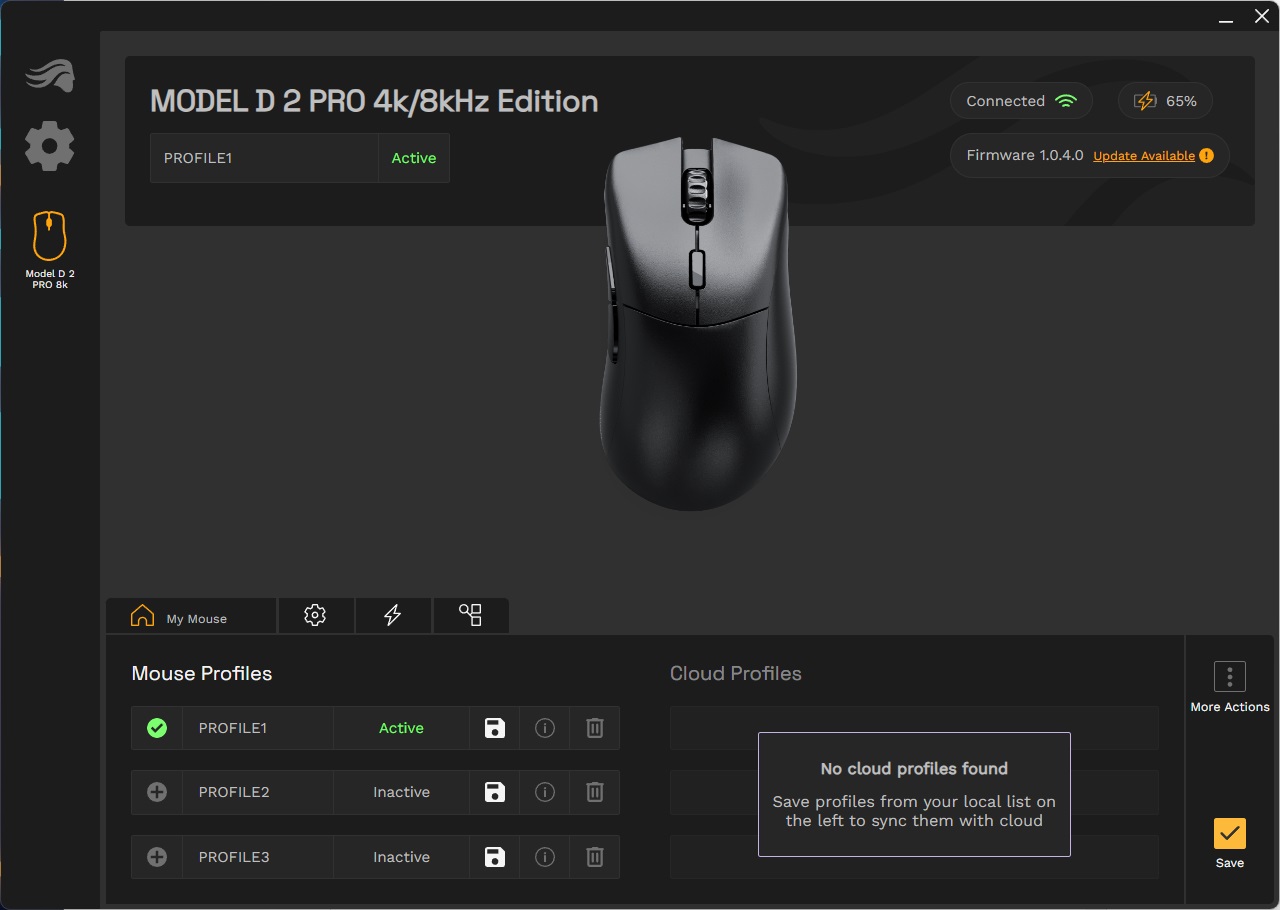Switch to the key binding shapes tab

pyautogui.click(x=470, y=616)
